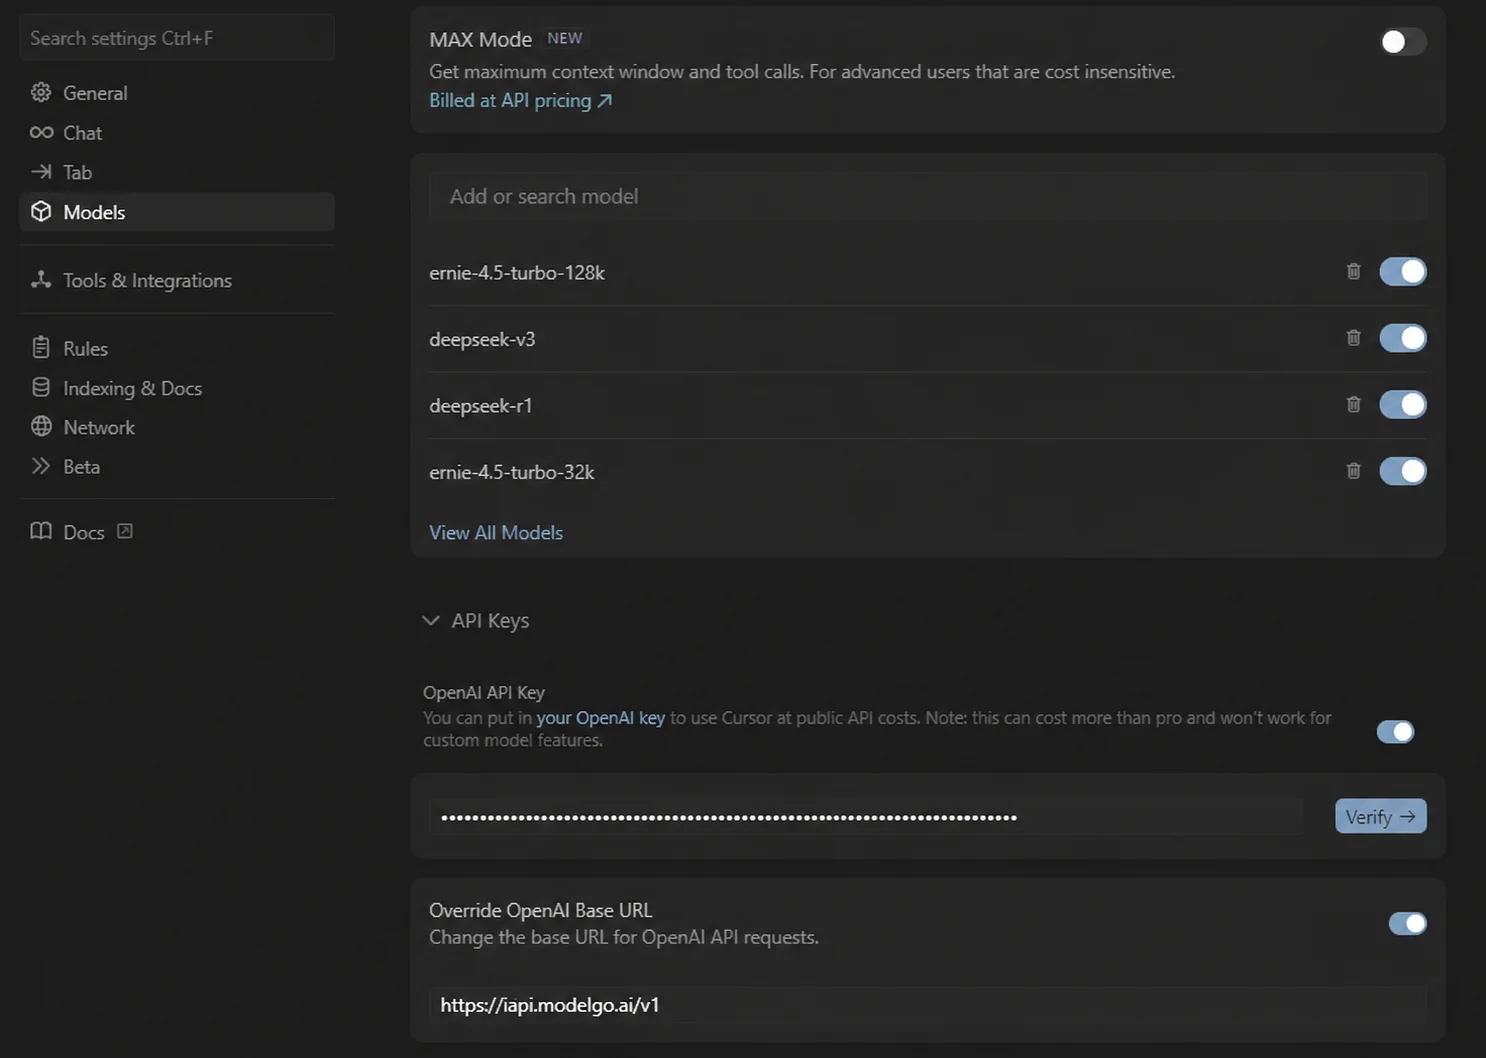Click the Indexing & Docs database icon
Screen dimensions: 1486x1058
pos(41,387)
